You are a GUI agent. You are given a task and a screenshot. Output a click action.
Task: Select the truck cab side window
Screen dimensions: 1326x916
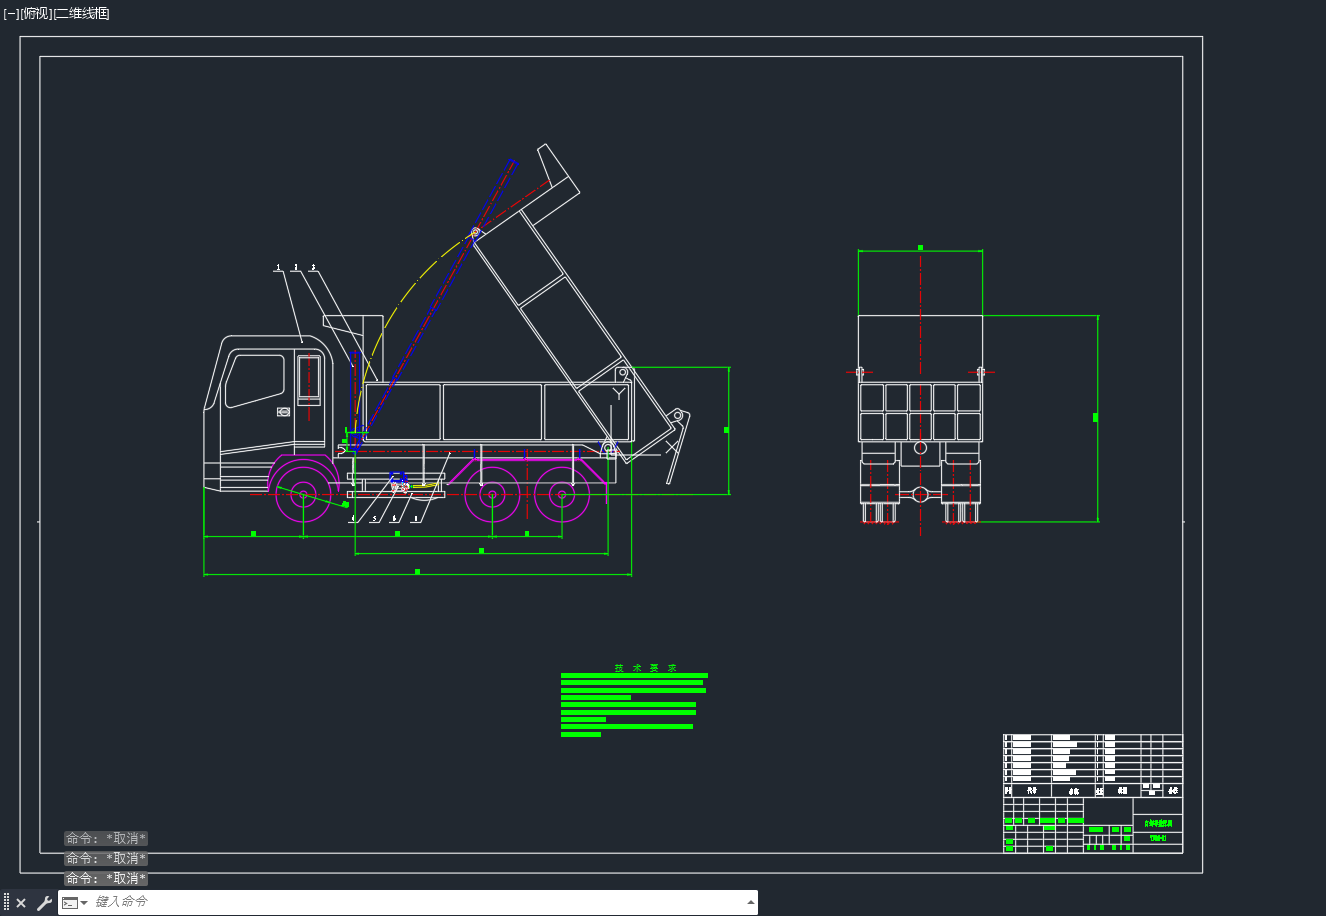tap(255, 381)
